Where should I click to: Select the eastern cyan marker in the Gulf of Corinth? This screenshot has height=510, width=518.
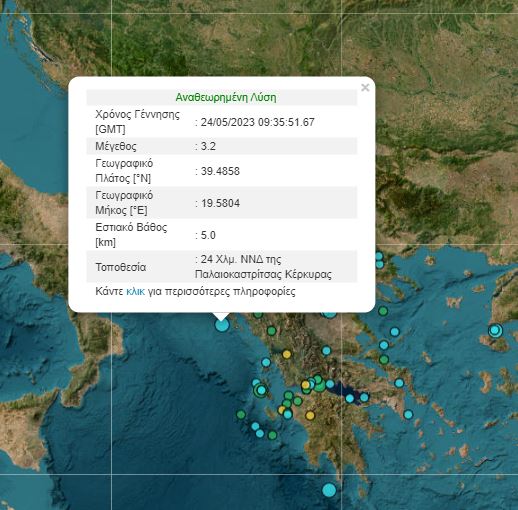point(364,397)
